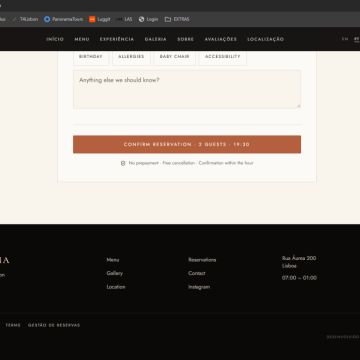Open the footer Menu link

click(x=113, y=260)
